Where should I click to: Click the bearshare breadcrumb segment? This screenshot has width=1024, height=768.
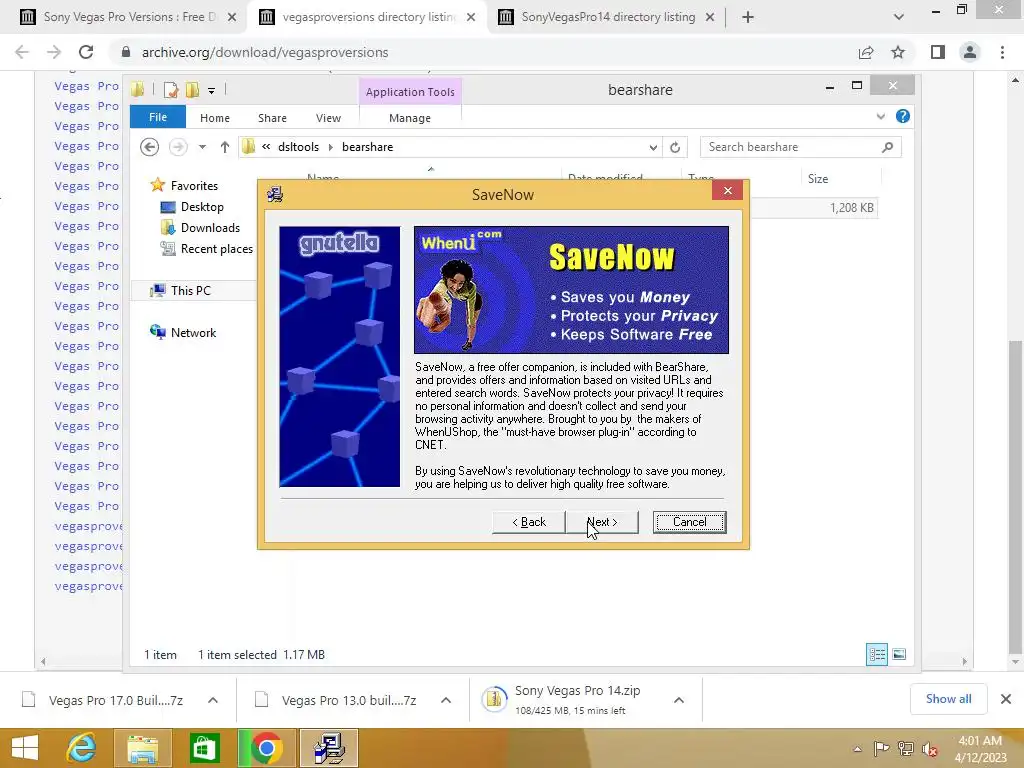pos(368,147)
